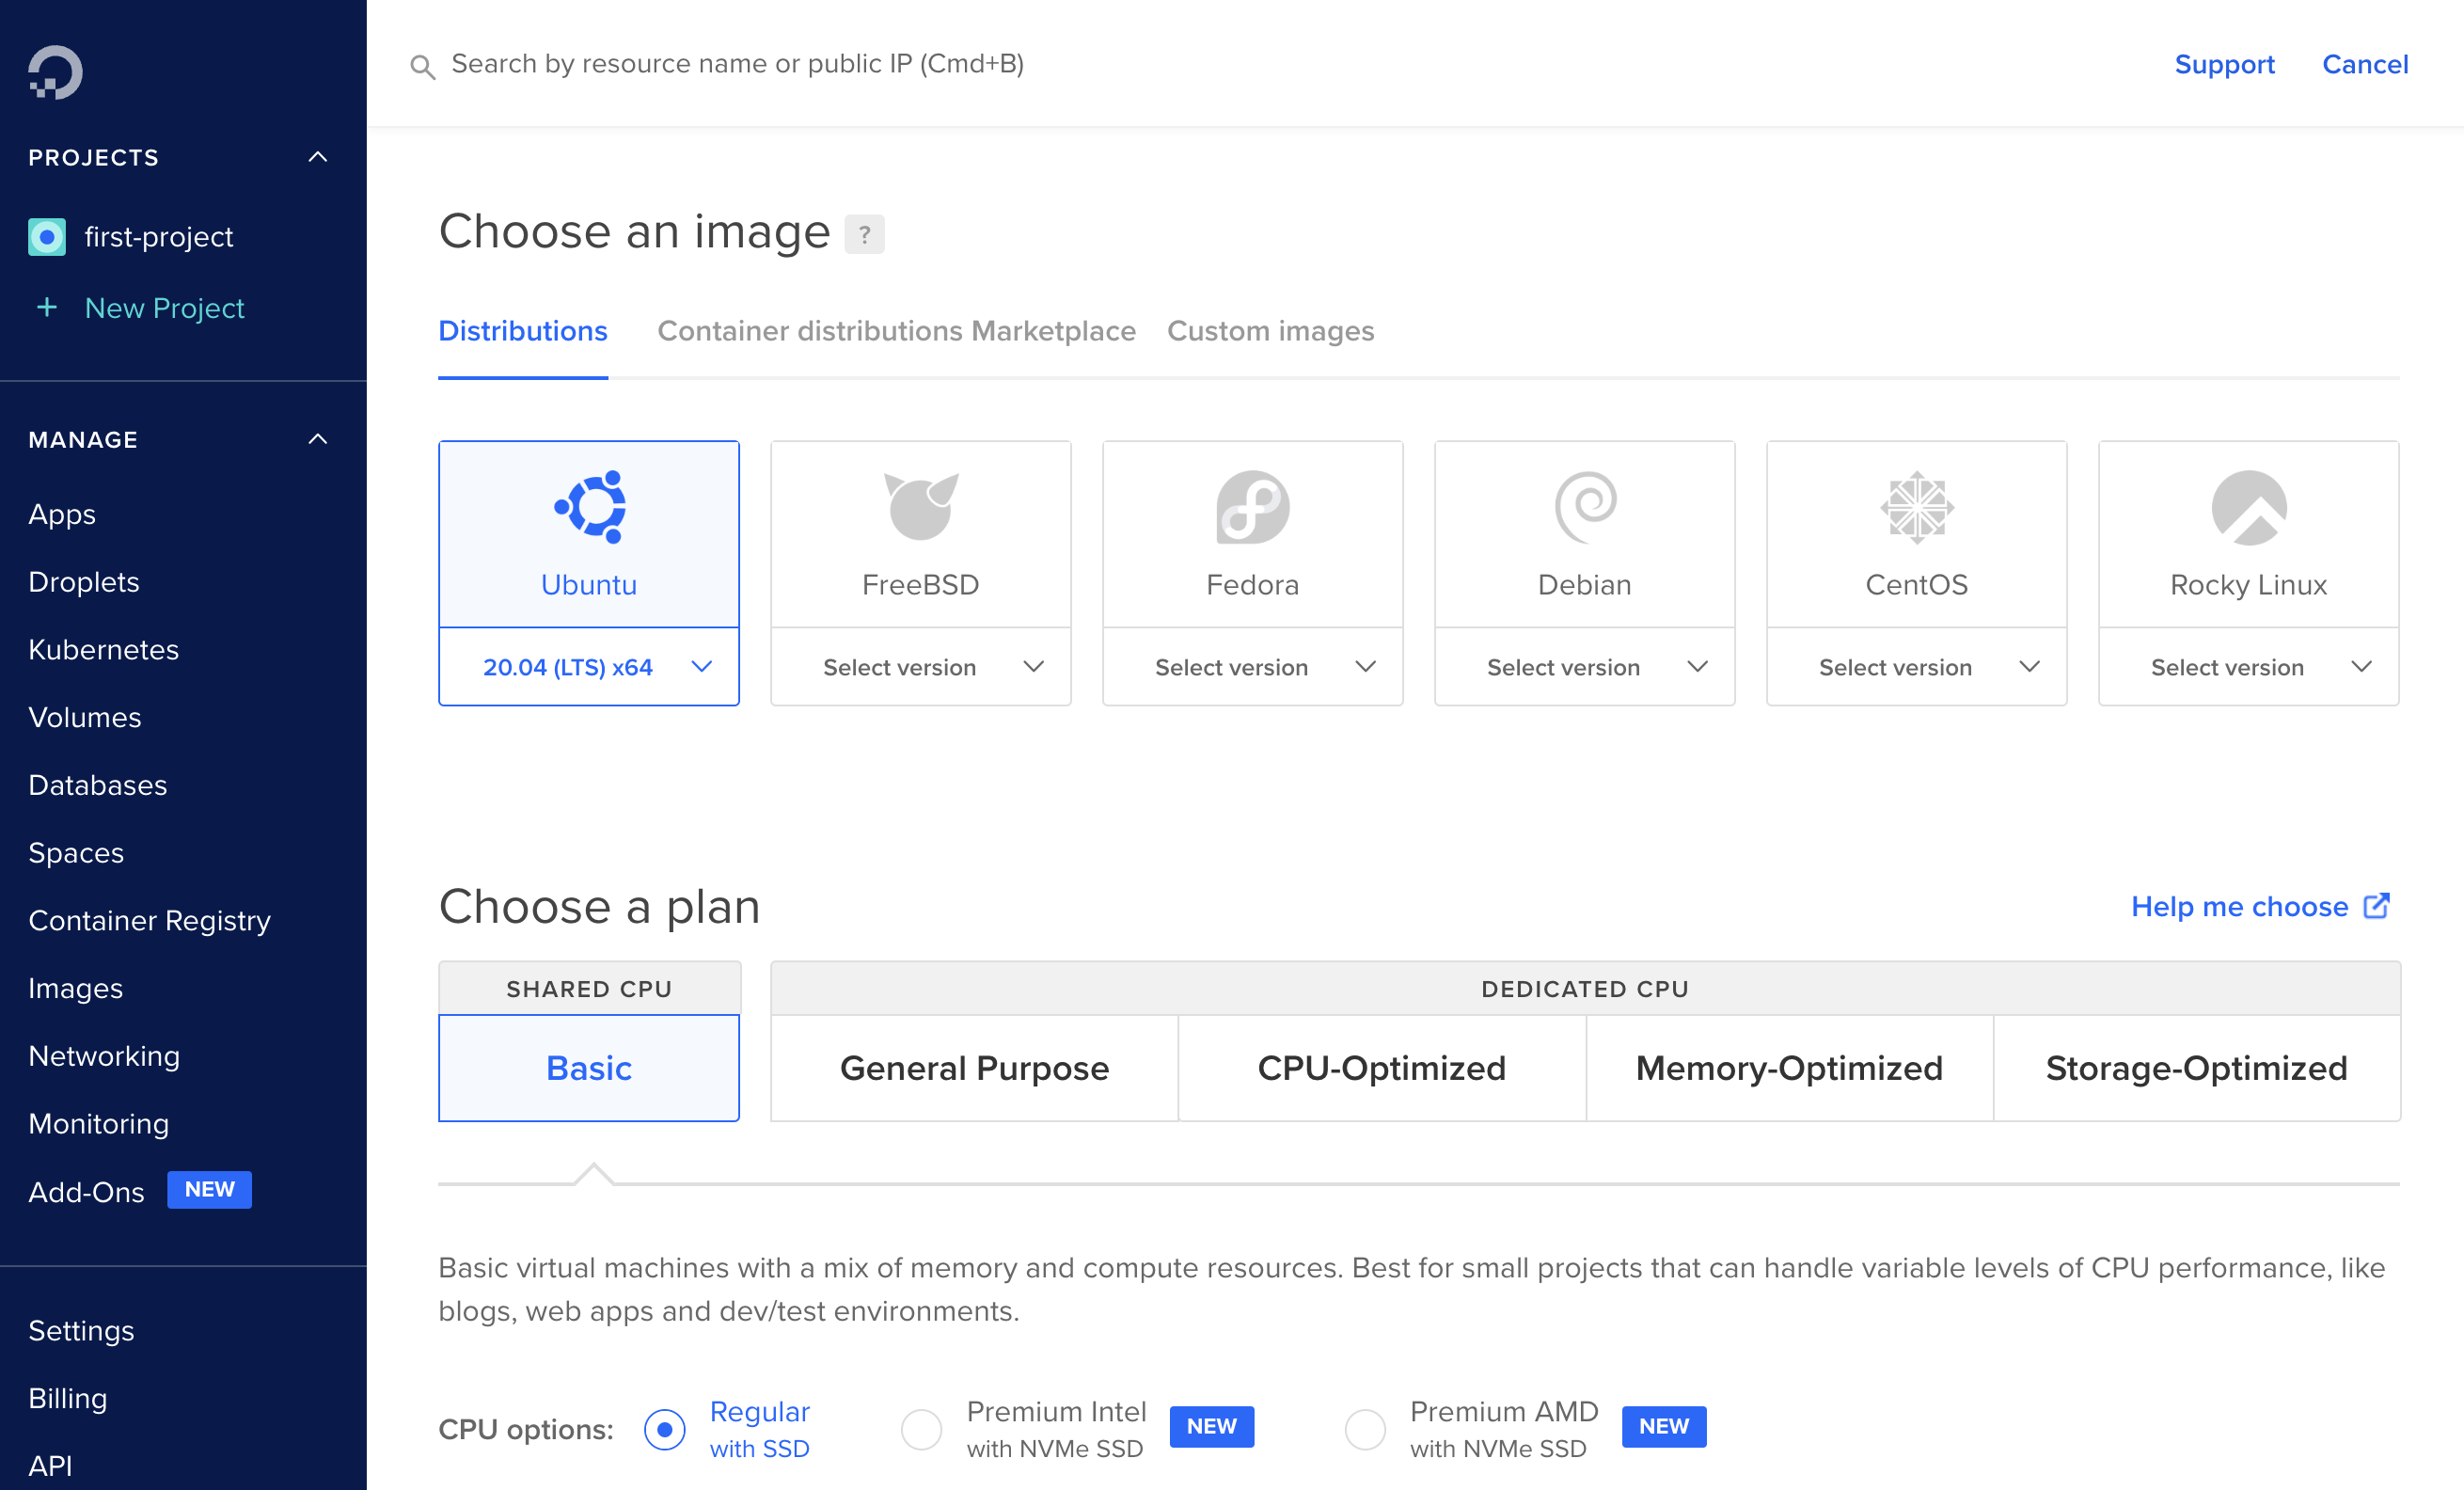Select the Basic plan tab
This screenshot has height=1490, width=2464.
coord(589,1068)
